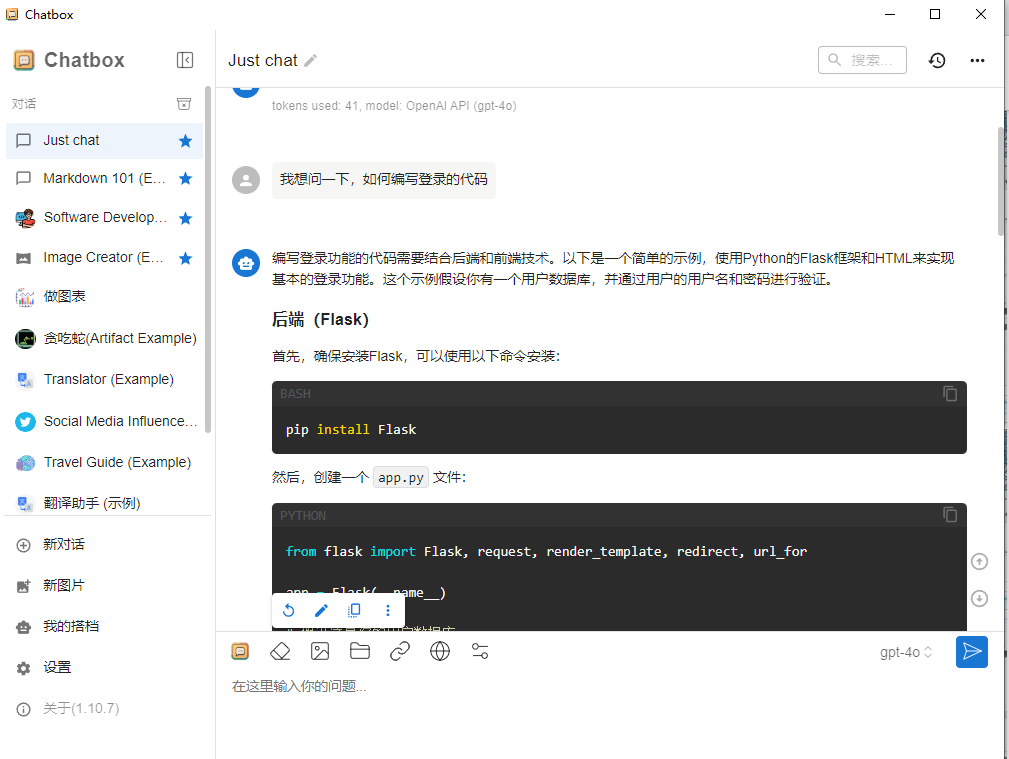The image size is (1009, 759).
Task: Toggle web browsing globe icon
Action: pos(440,651)
